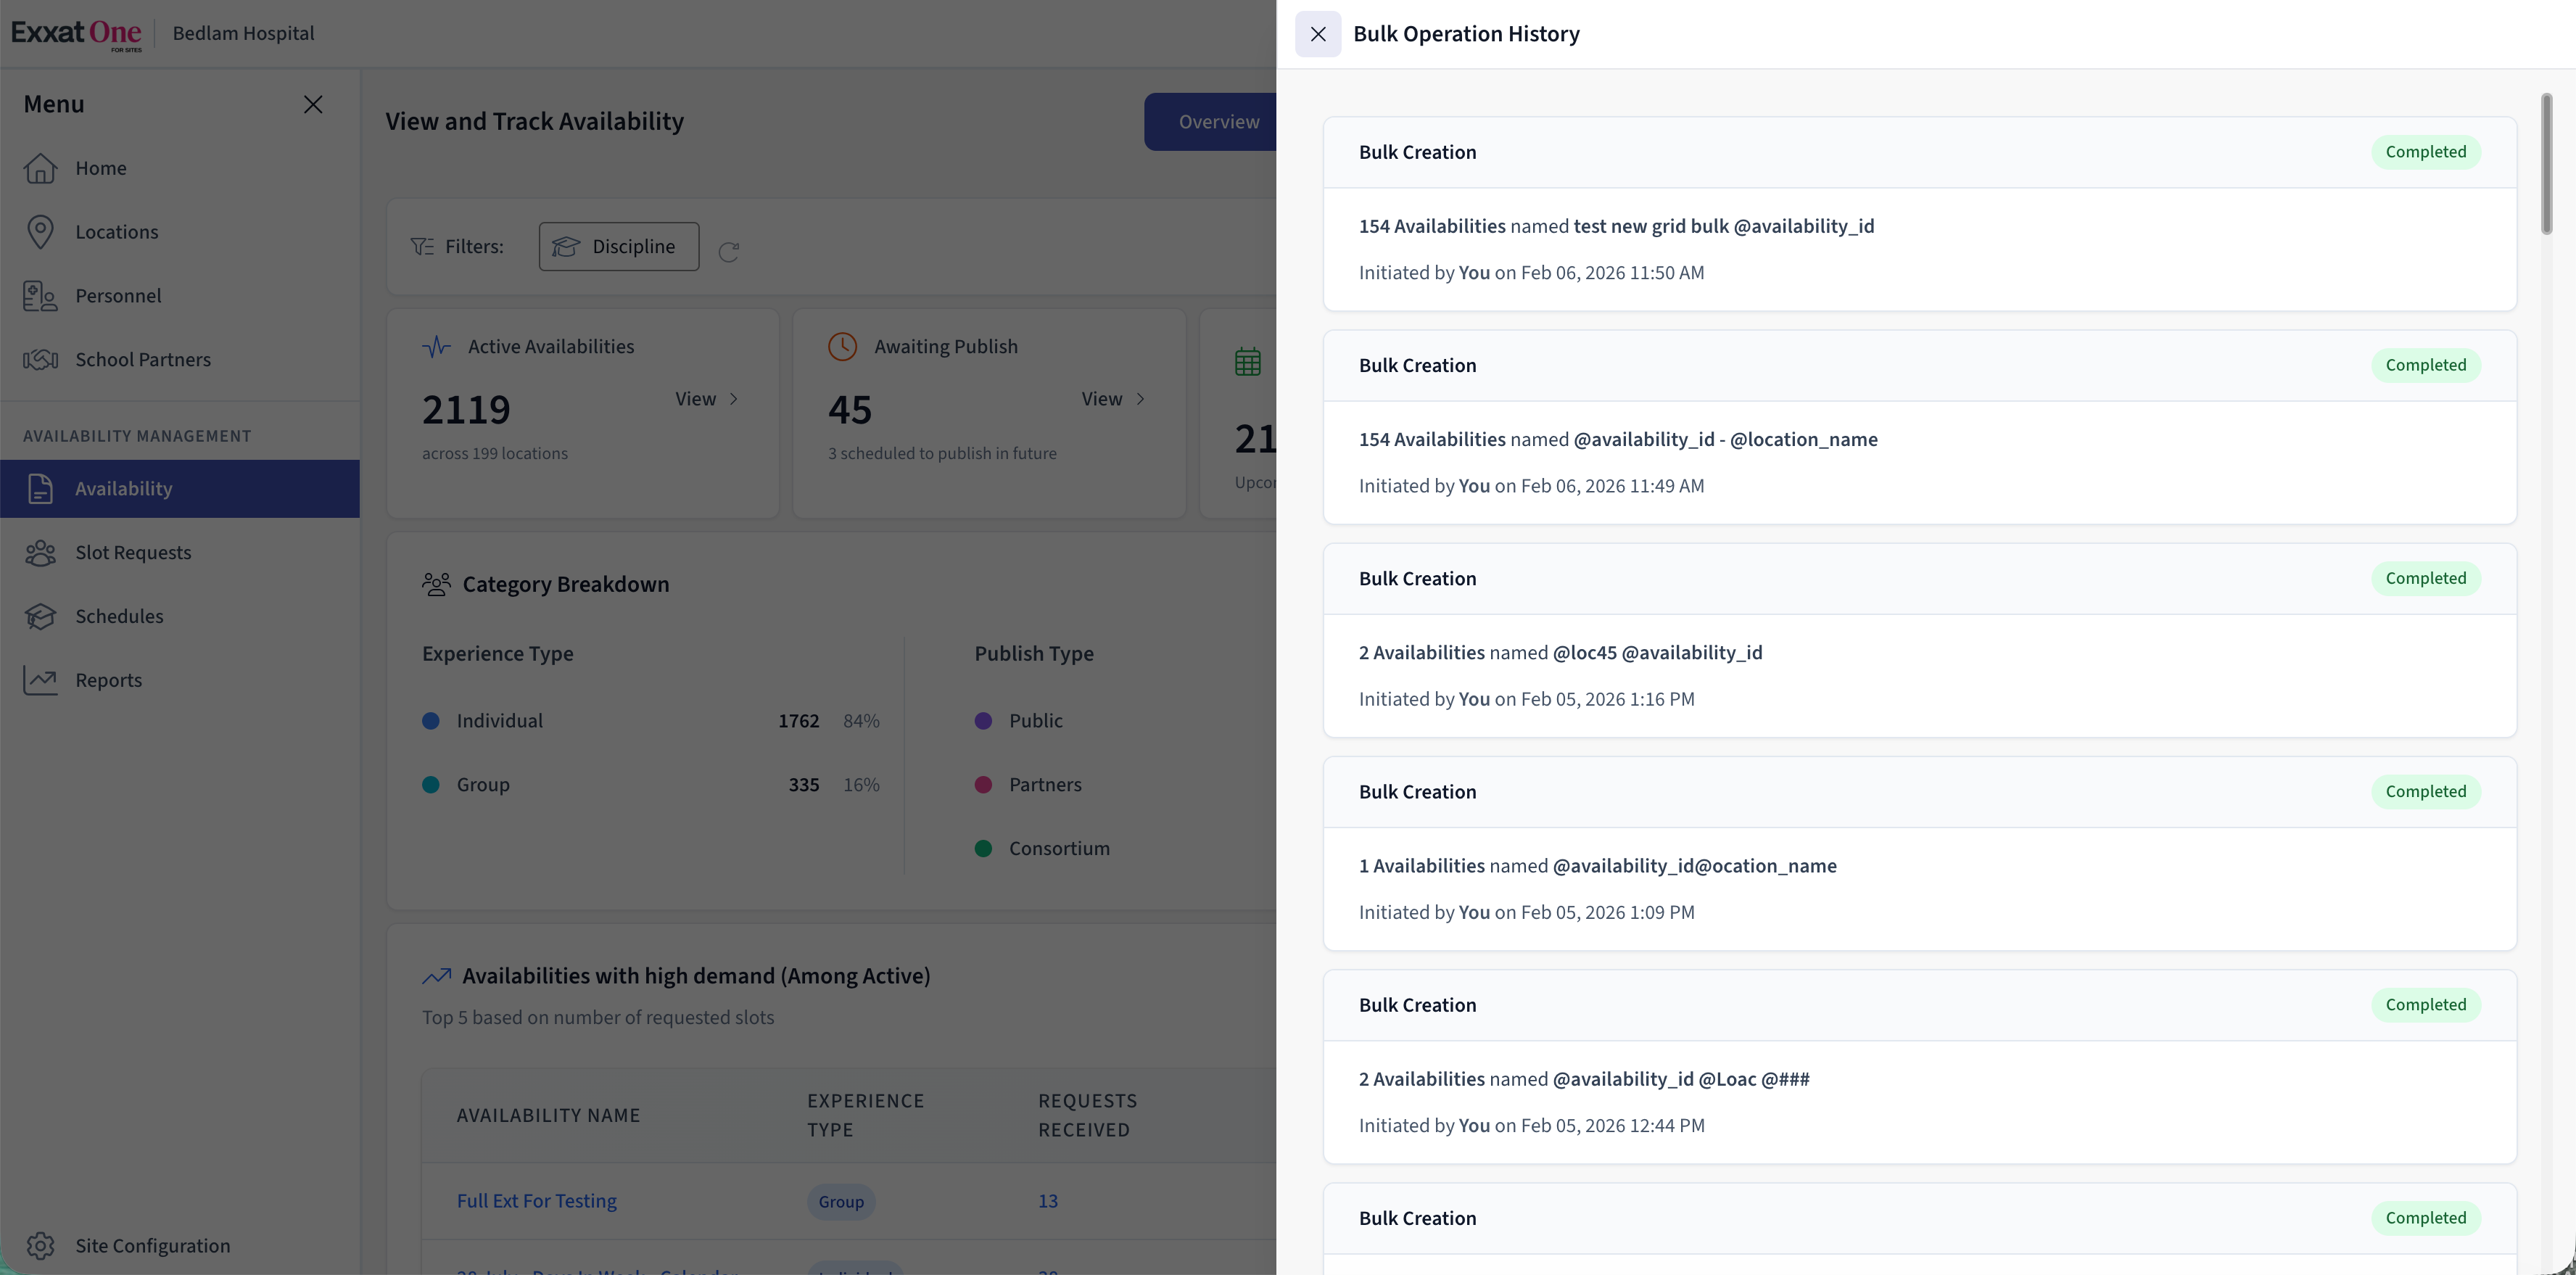The width and height of the screenshot is (2576, 1275).
Task: Close the Bulk Operation History panel
Action: tap(1317, 34)
